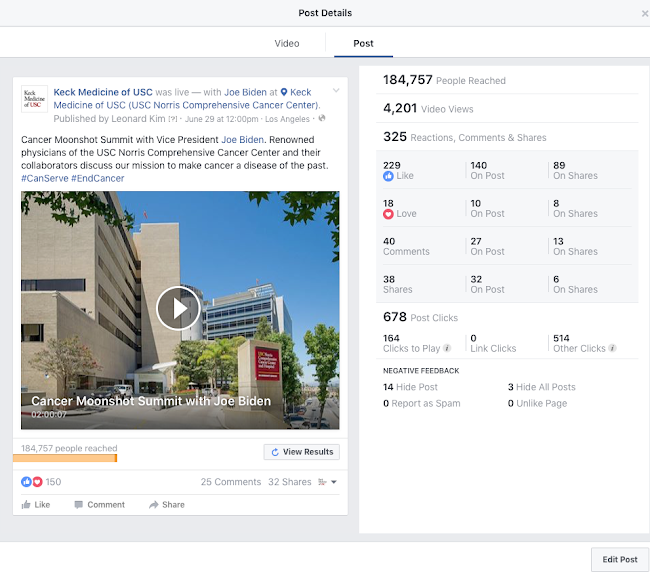Click the red Love heart icon in stats

(x=388, y=214)
